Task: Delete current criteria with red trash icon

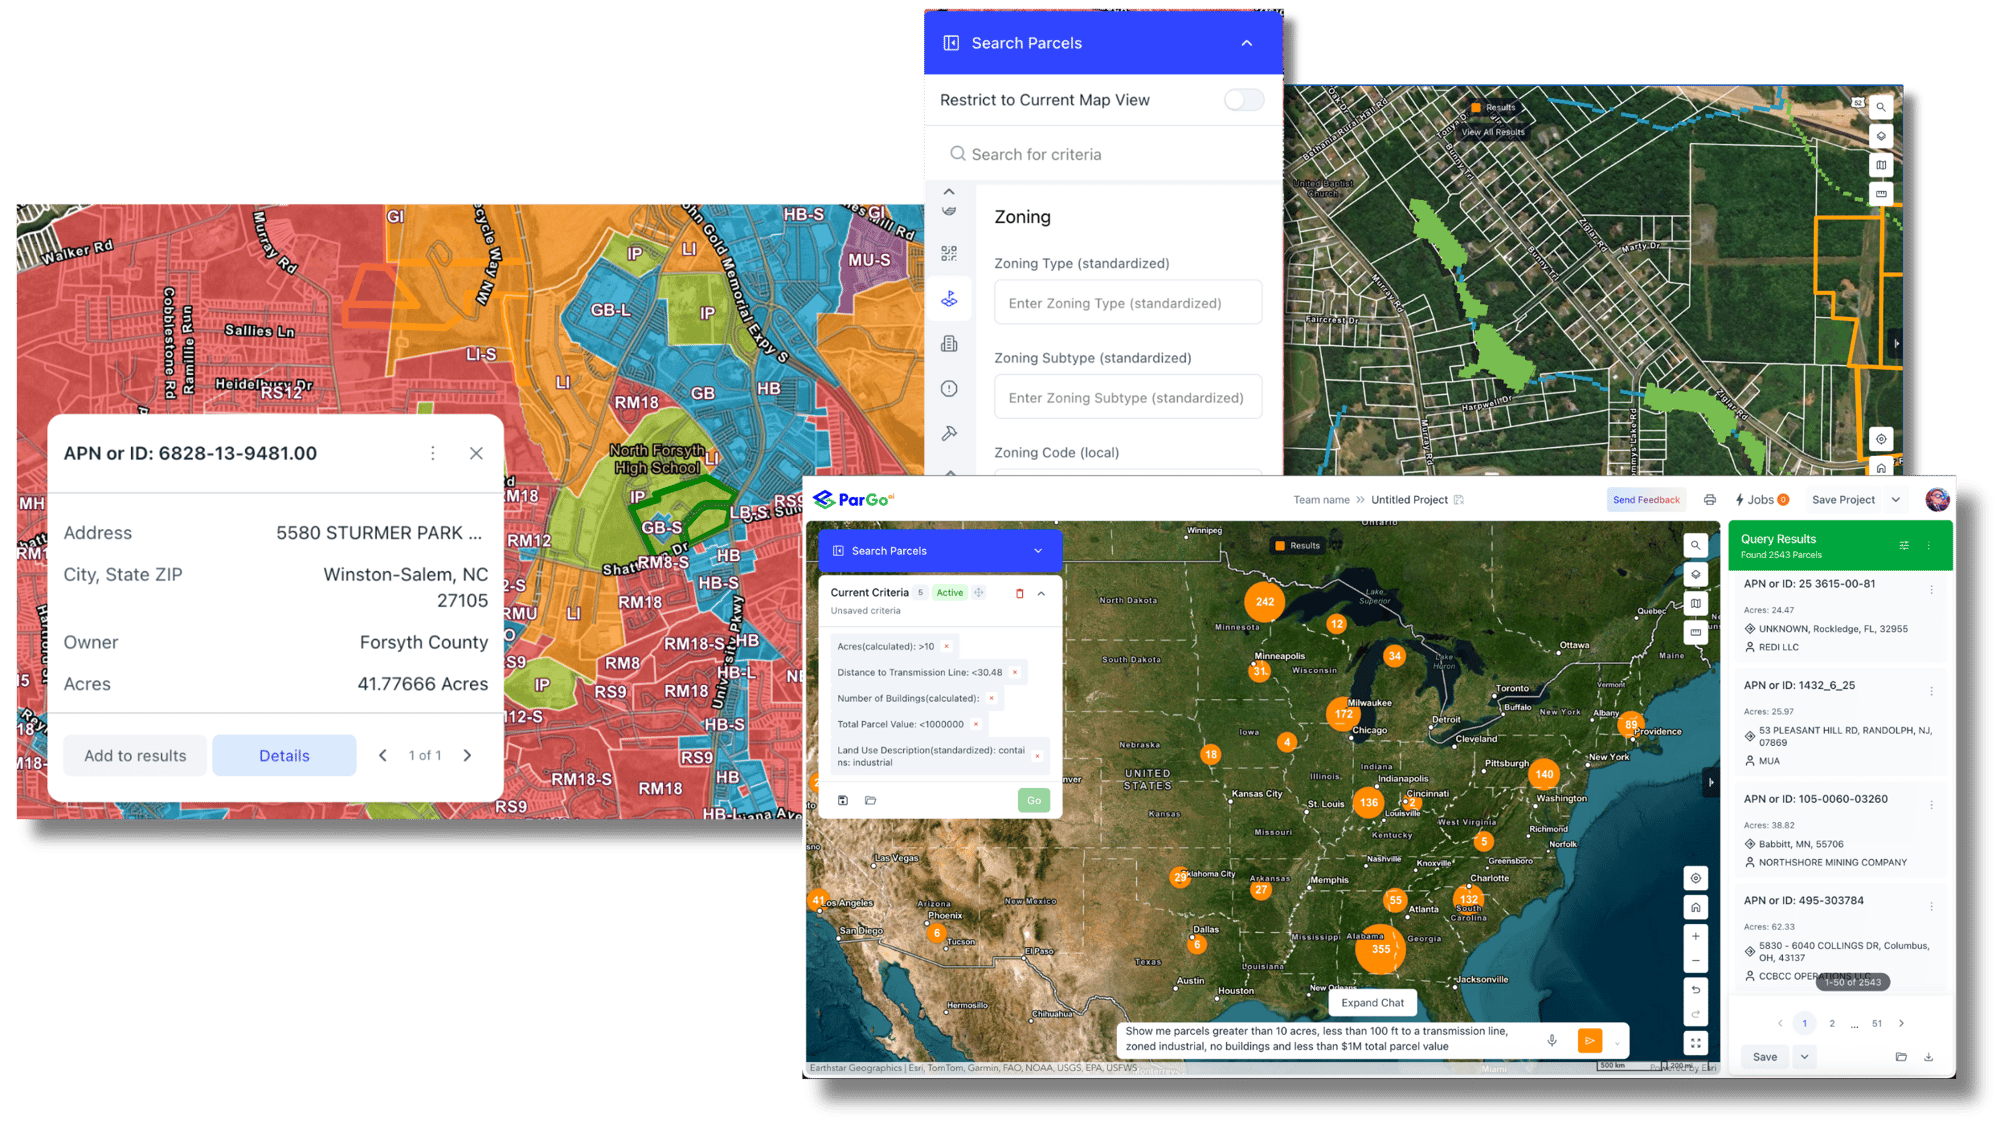Action: tap(1019, 593)
